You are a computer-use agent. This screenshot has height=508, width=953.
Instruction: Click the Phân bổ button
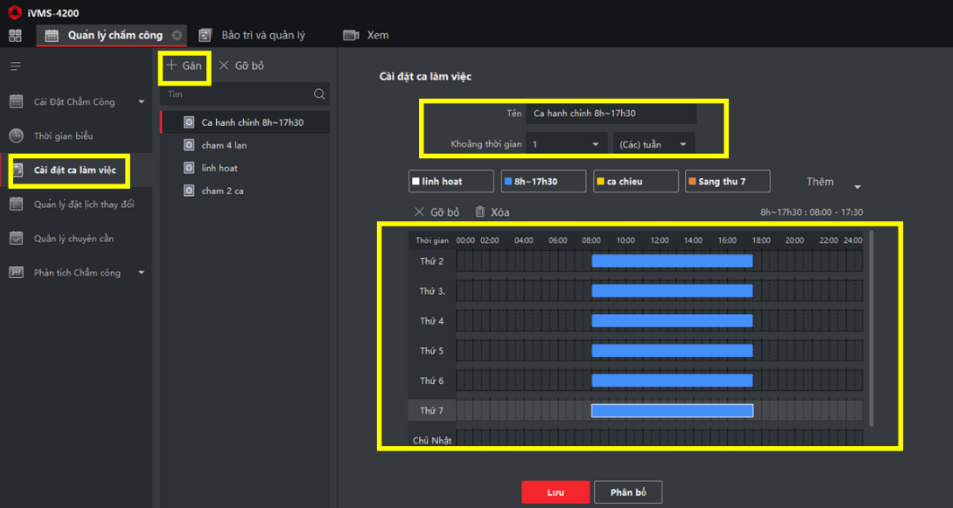coord(628,492)
